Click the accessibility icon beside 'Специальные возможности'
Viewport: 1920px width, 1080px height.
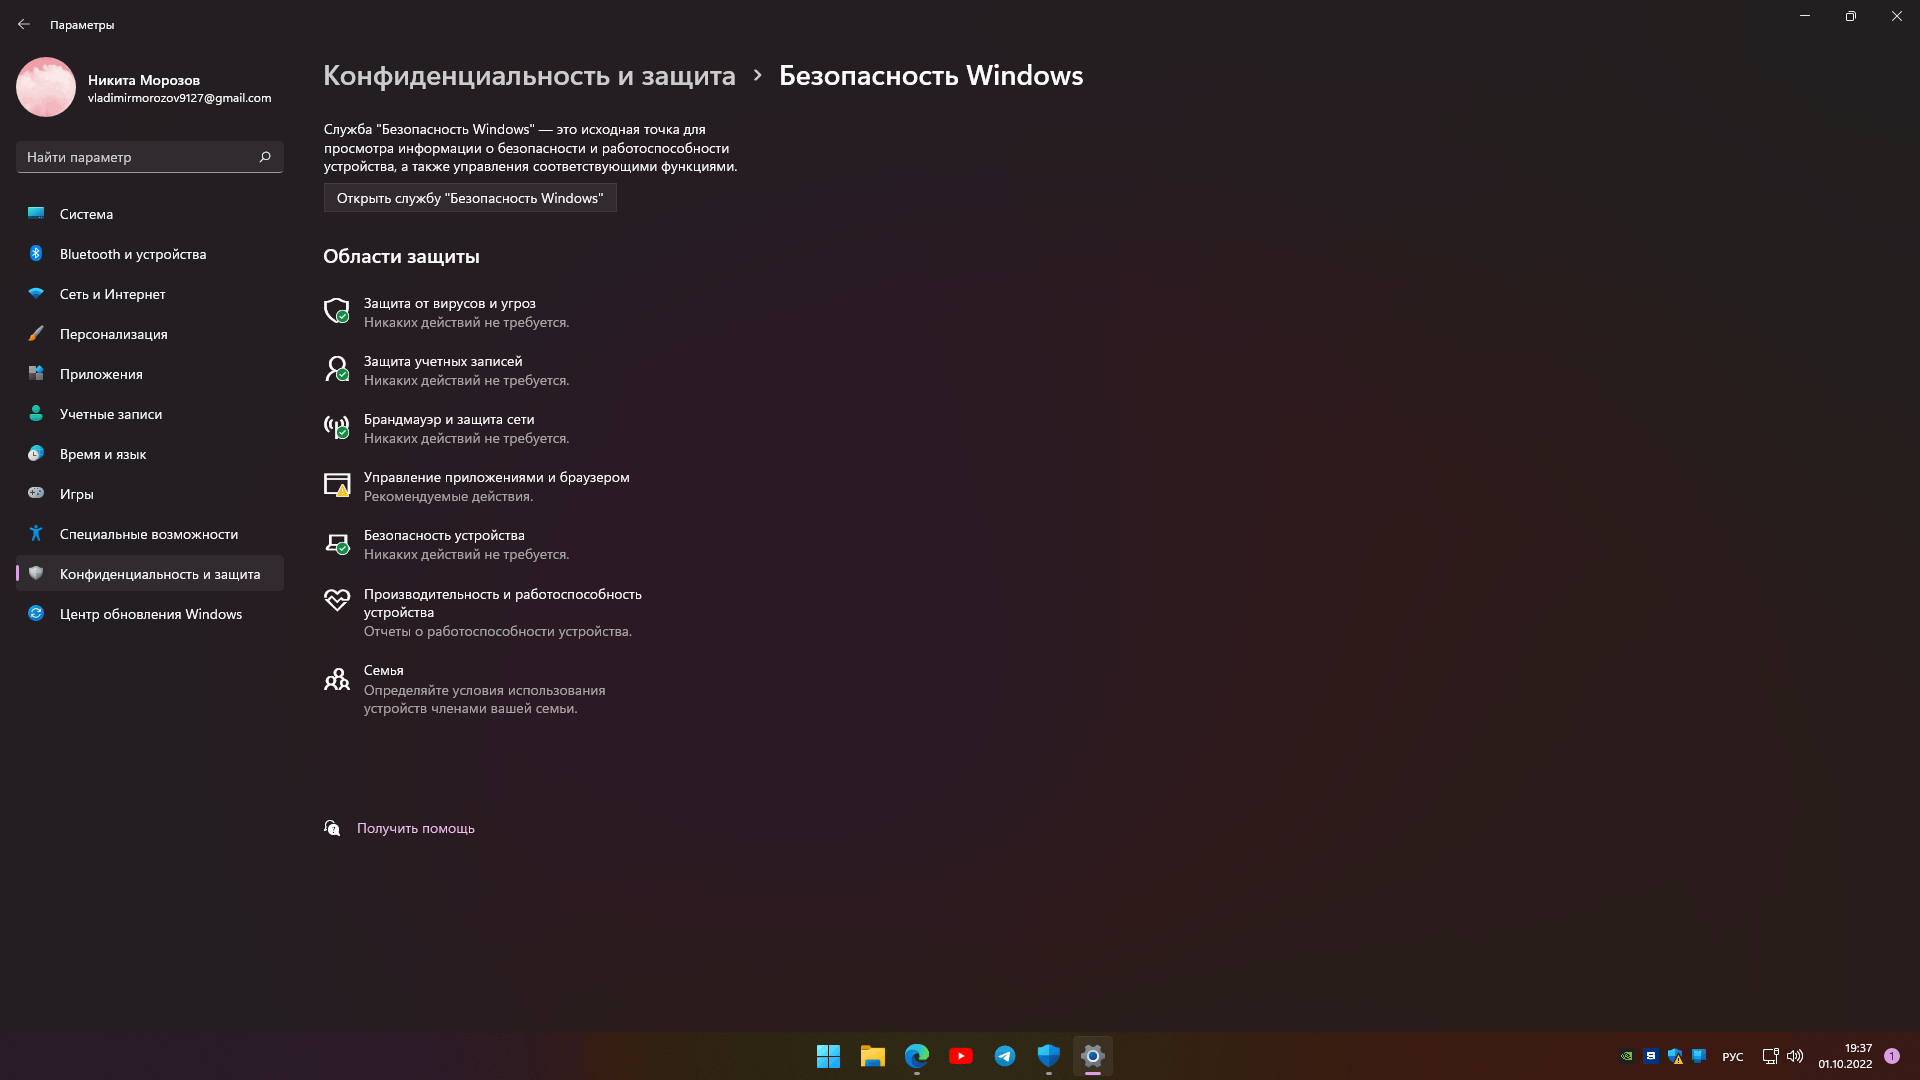[x=36, y=534]
